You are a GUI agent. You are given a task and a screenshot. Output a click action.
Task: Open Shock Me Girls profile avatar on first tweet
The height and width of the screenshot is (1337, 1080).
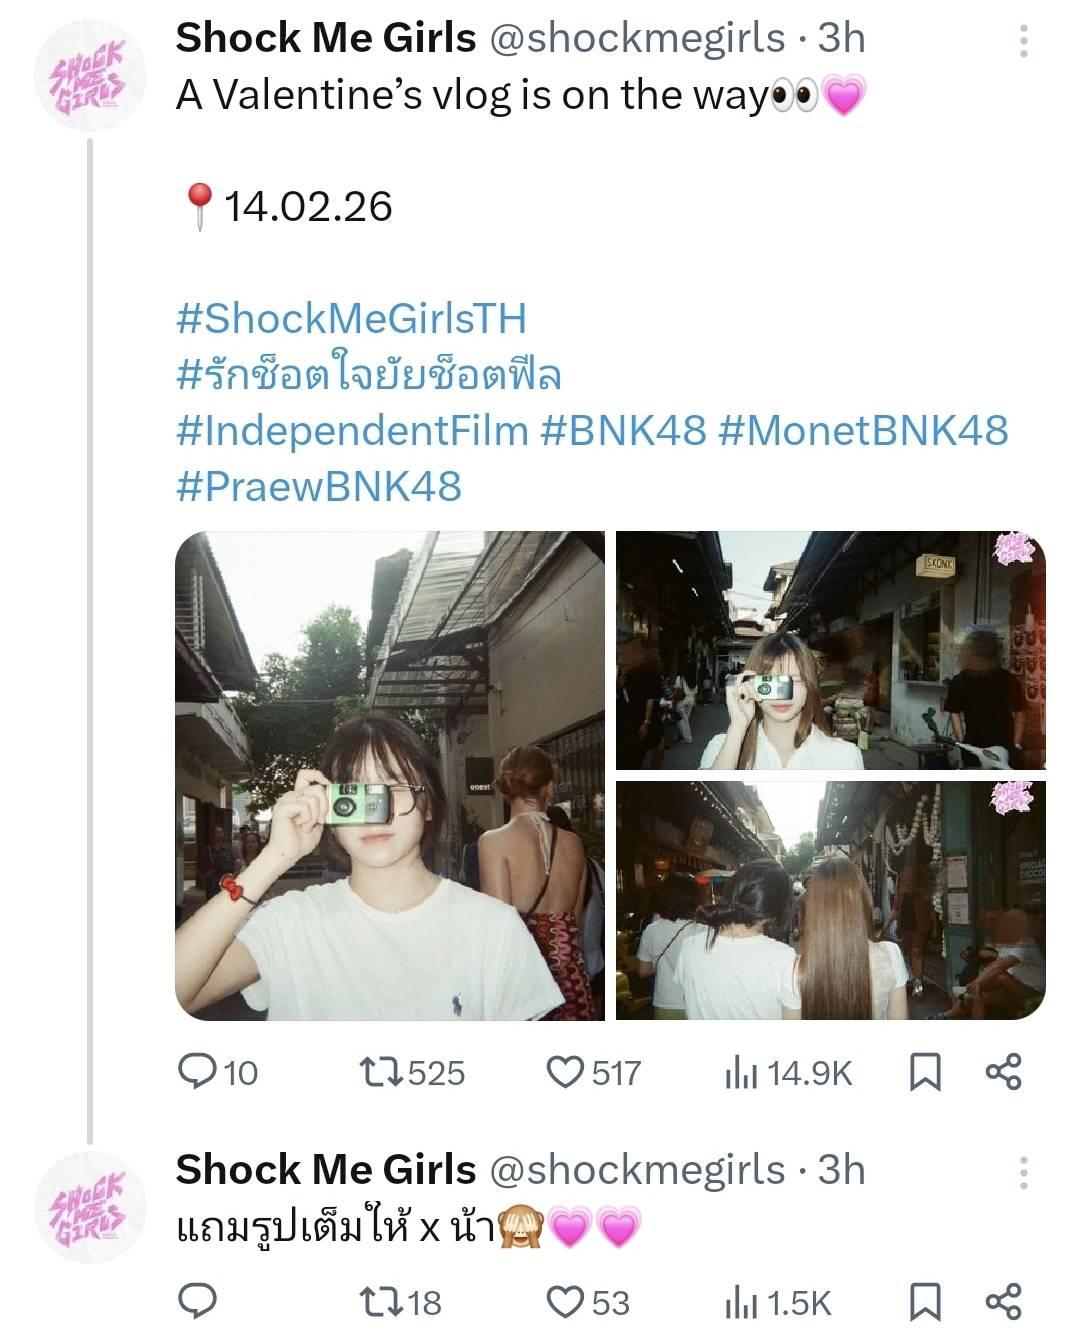coord(88,77)
